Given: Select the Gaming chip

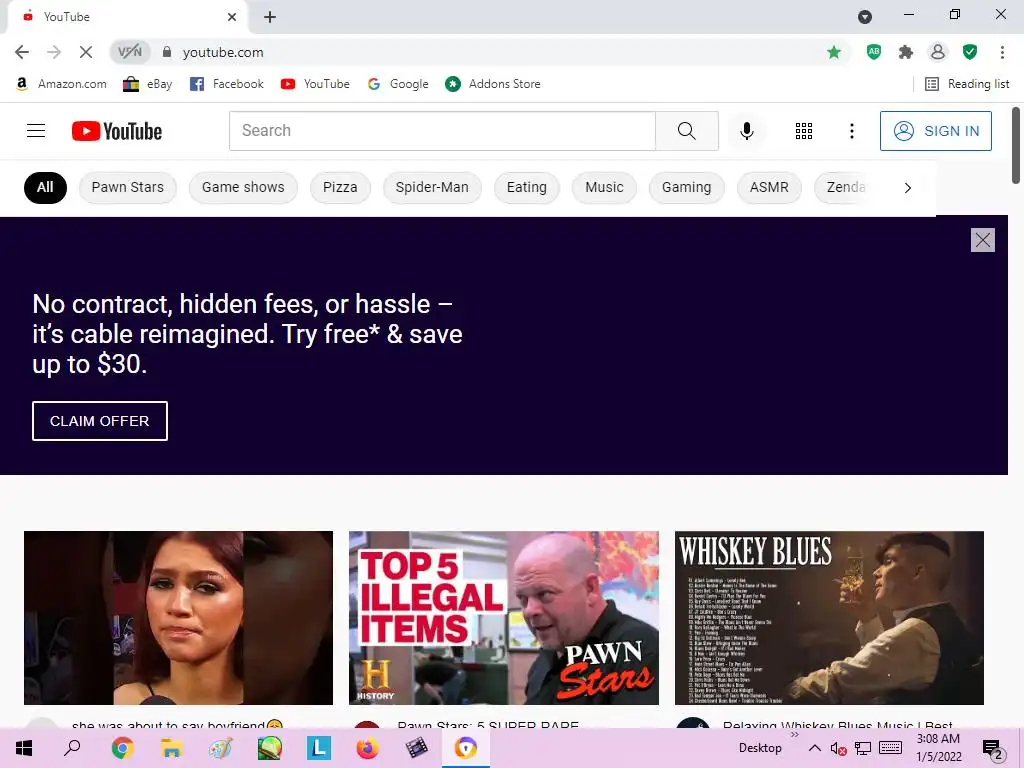Looking at the screenshot, I should point(686,187).
